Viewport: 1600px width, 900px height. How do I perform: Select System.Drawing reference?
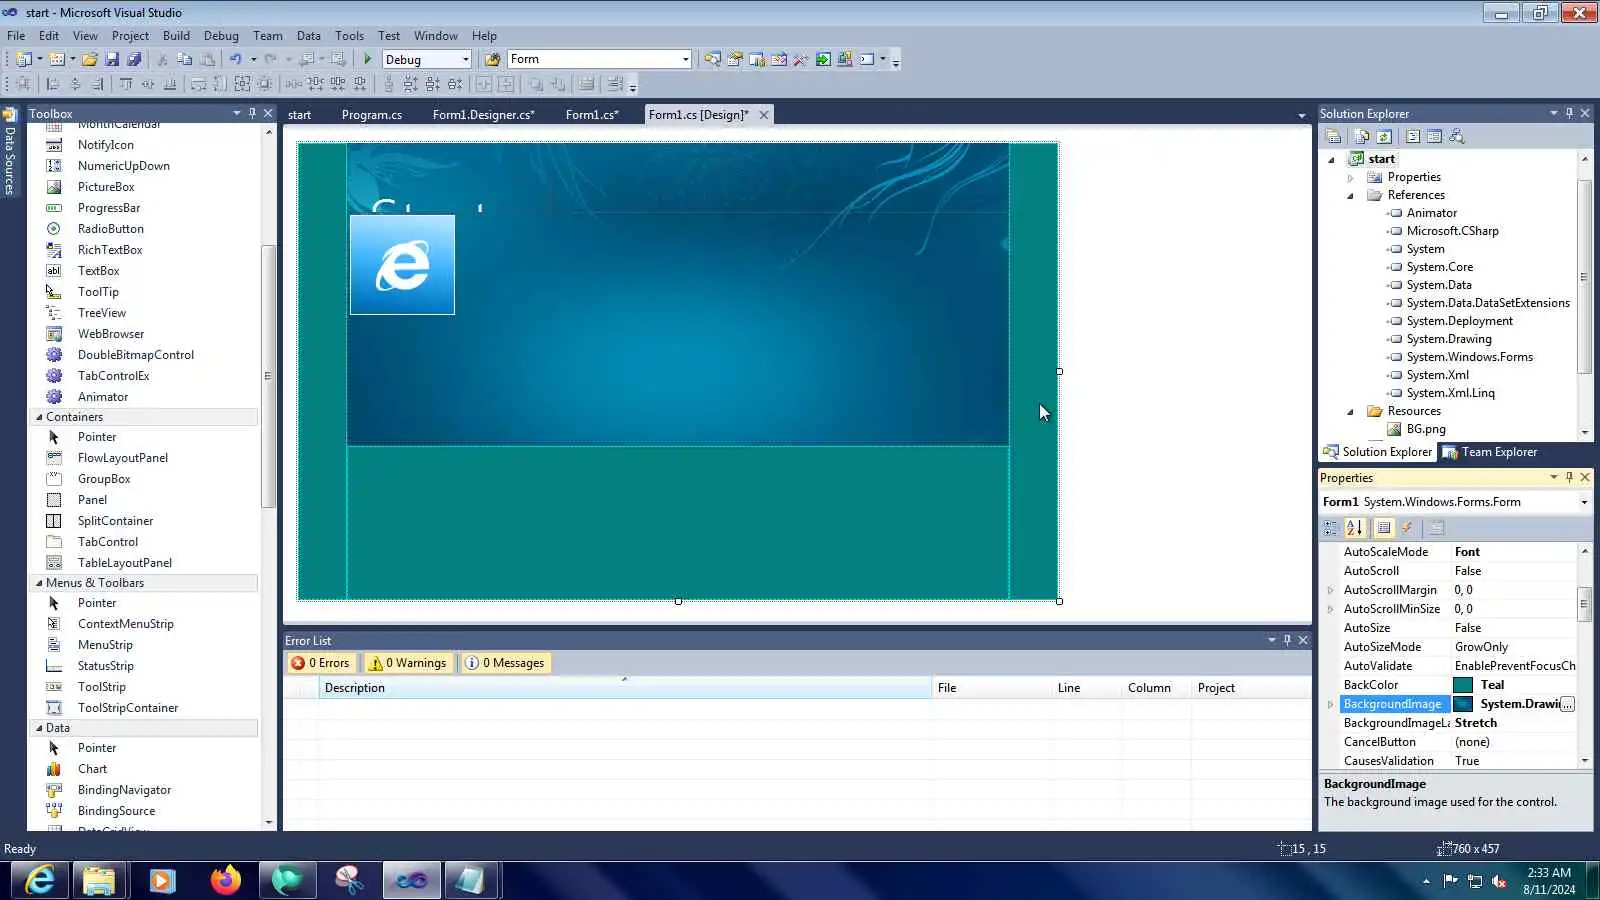coord(1448,339)
